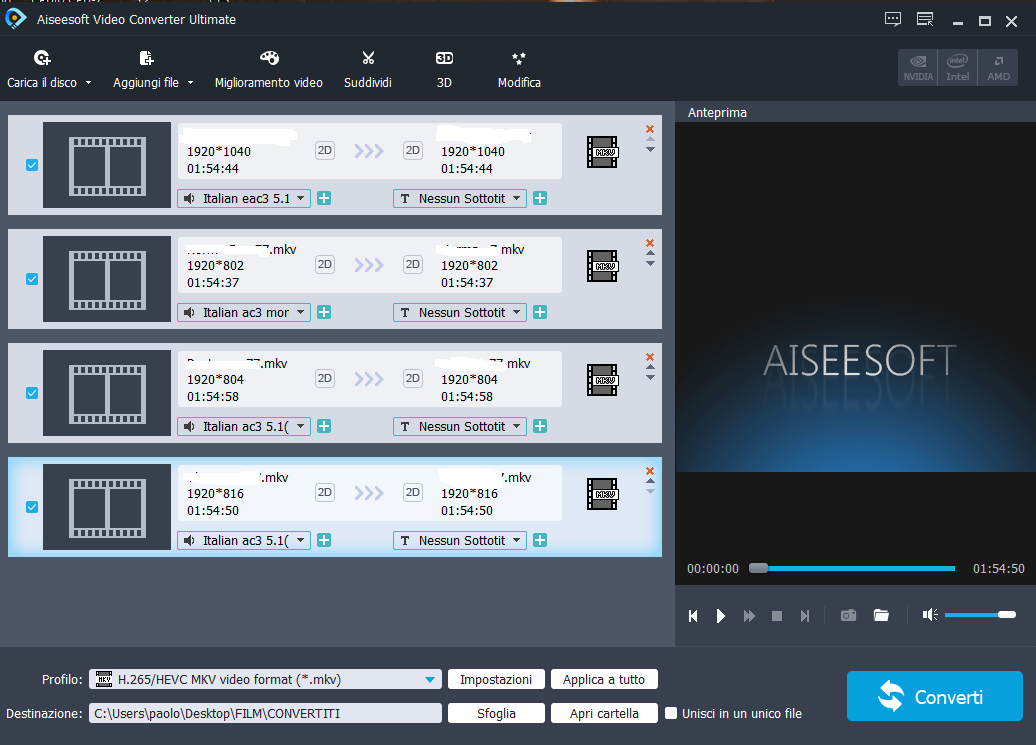Screen dimensions: 1036x745
Task: Open the subtitle dropdown for the 1920*816 file
Action: point(460,540)
